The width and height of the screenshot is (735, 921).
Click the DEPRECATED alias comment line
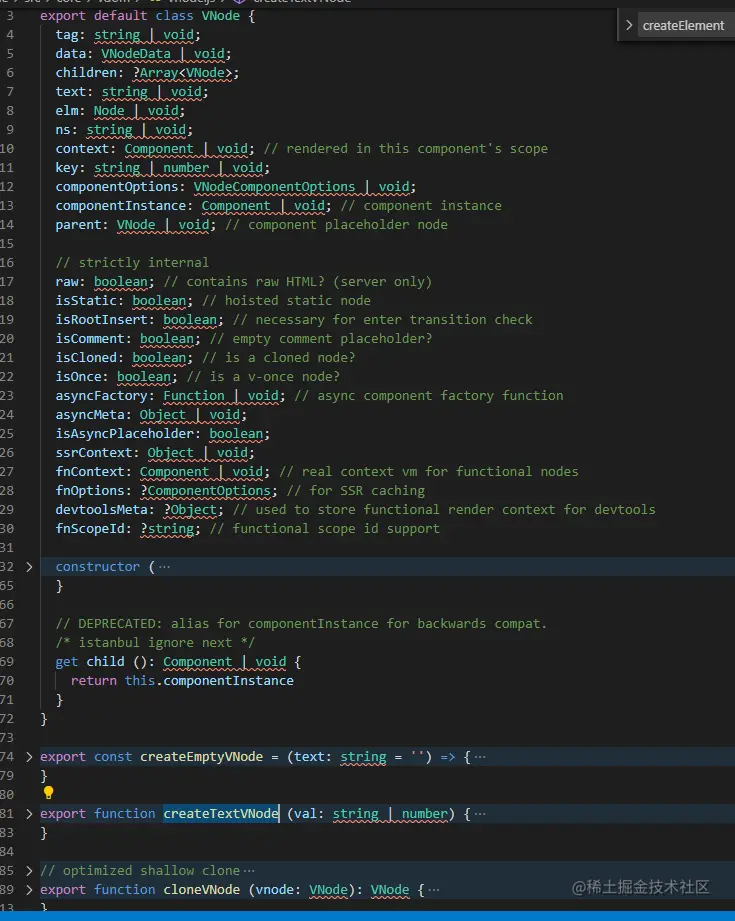coord(301,623)
